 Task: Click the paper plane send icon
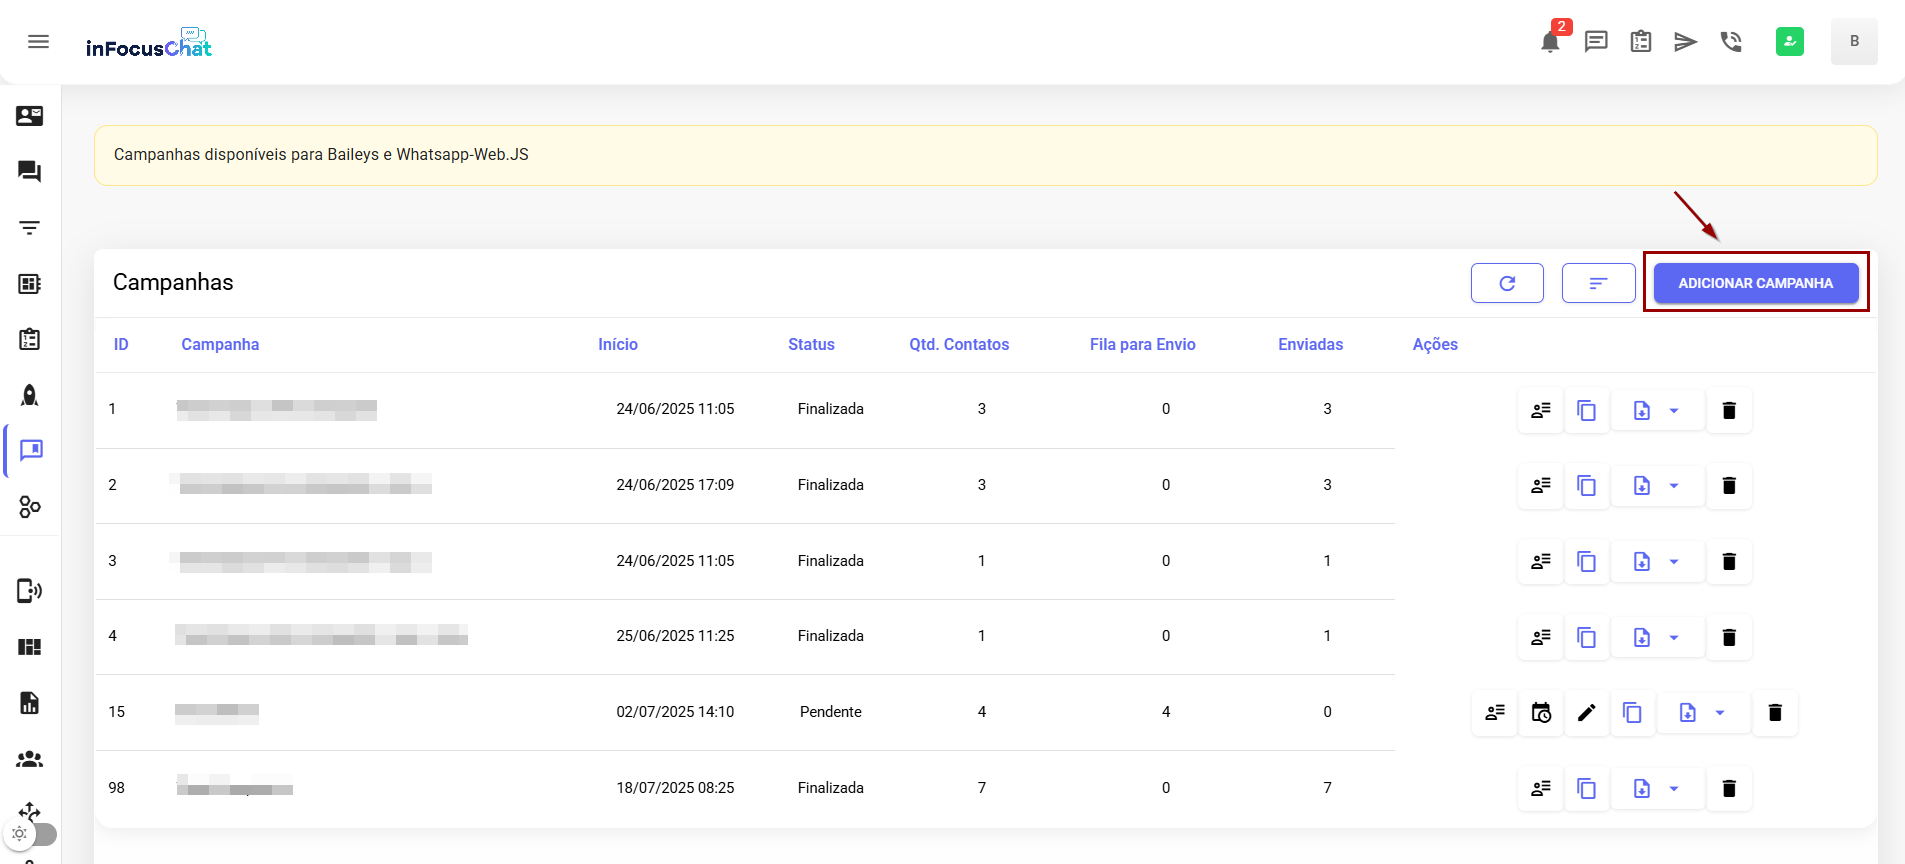tap(1686, 42)
